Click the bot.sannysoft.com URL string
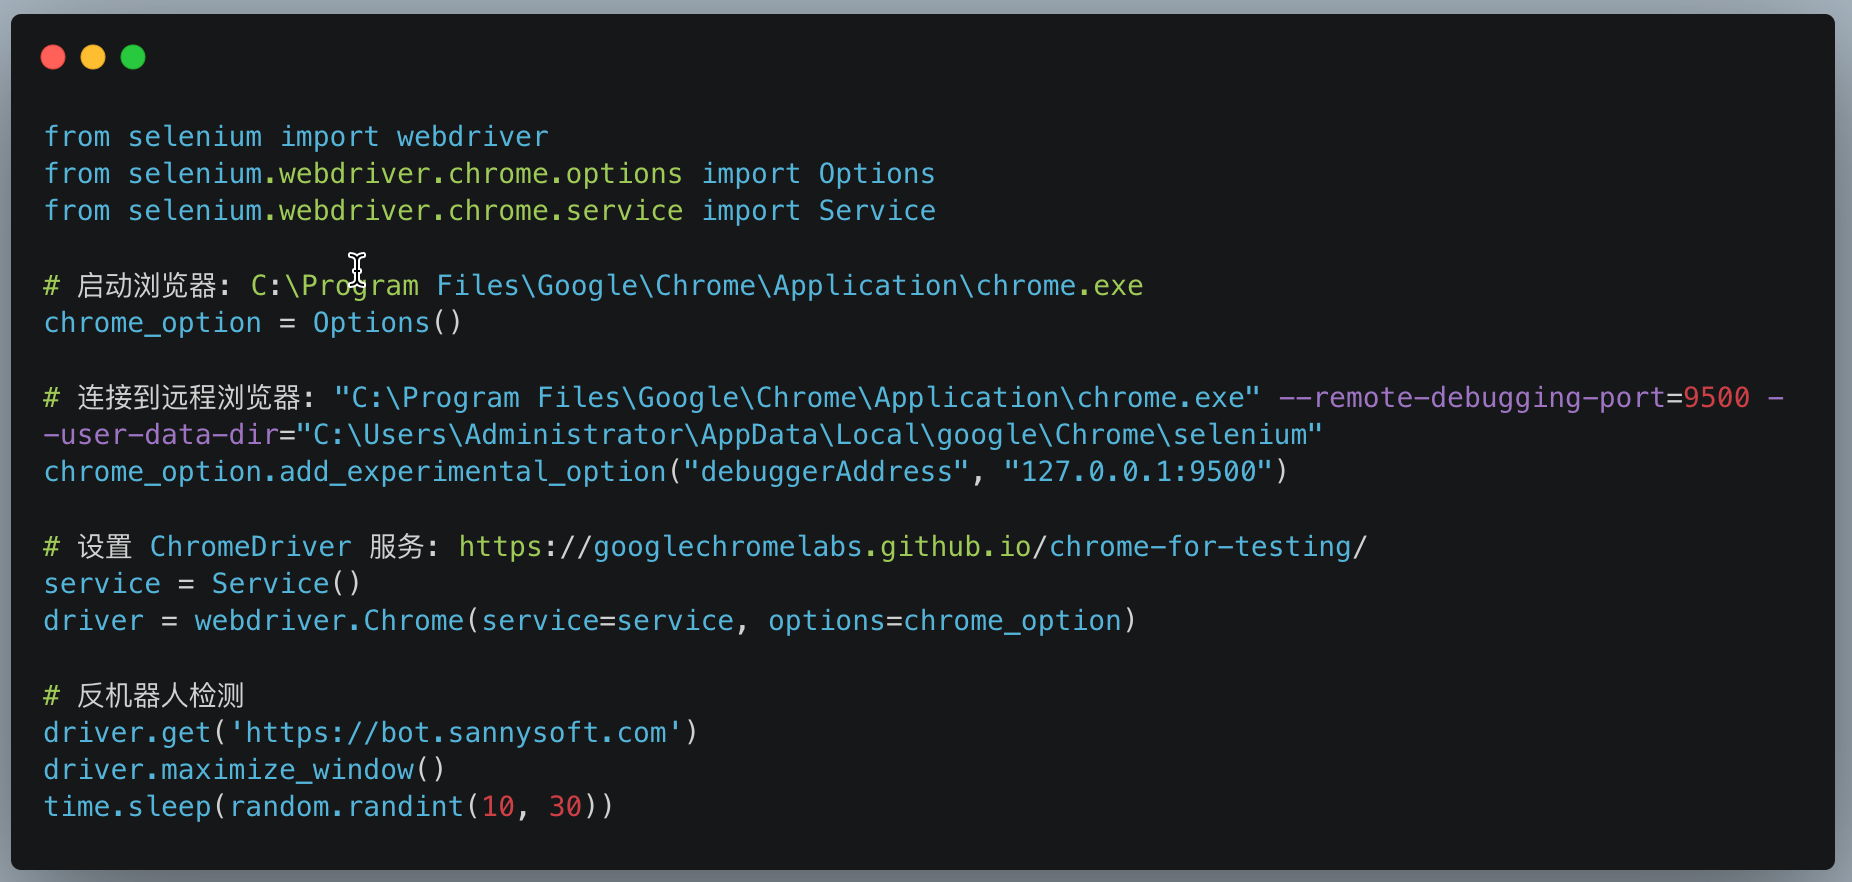Screen dimensions: 1852x882 click(455, 733)
